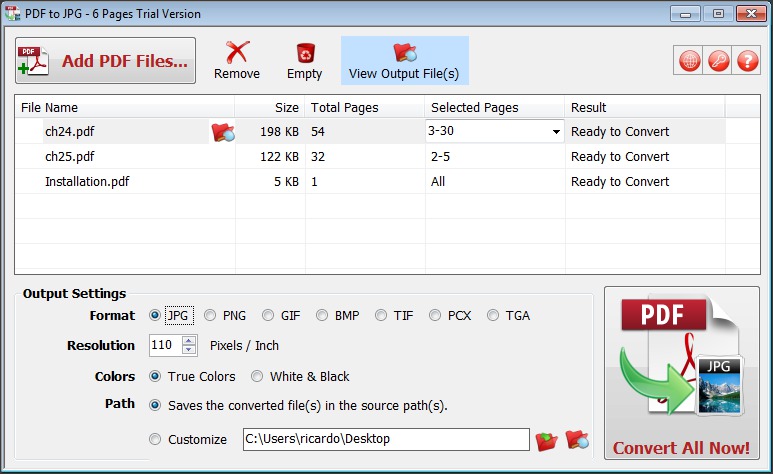Select the ch25.pdf file row
The width and height of the screenshot is (773, 474).
pos(370,156)
